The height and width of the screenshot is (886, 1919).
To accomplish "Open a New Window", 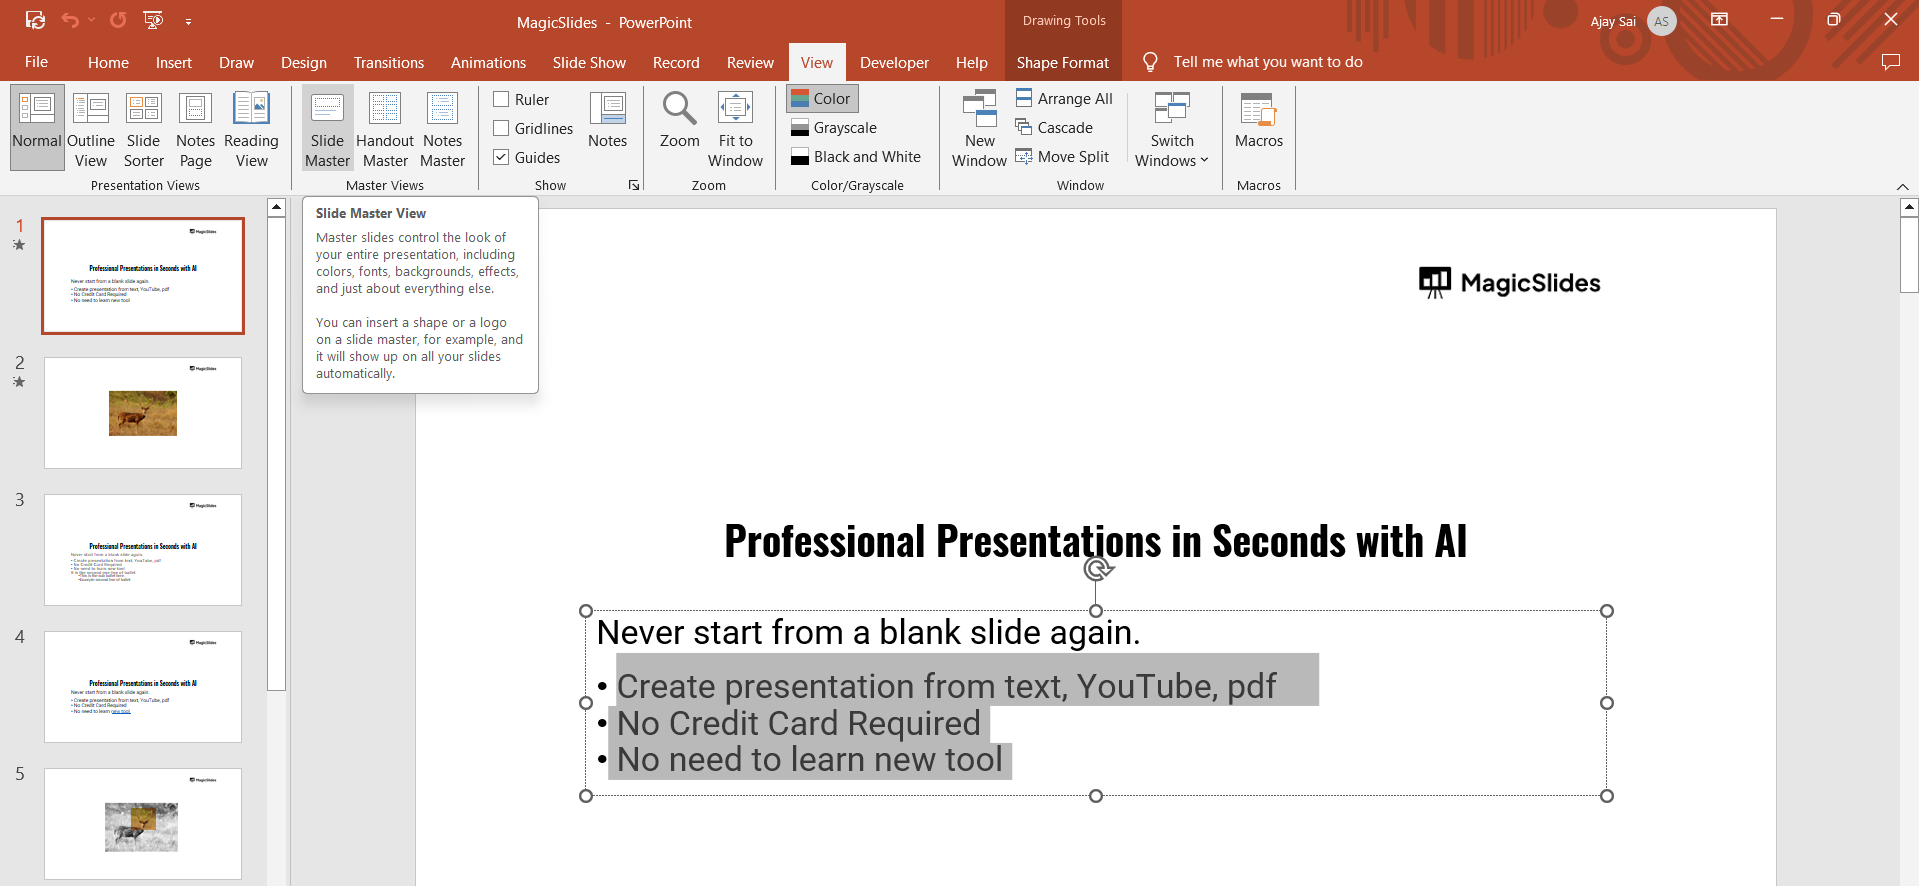I will point(979,130).
